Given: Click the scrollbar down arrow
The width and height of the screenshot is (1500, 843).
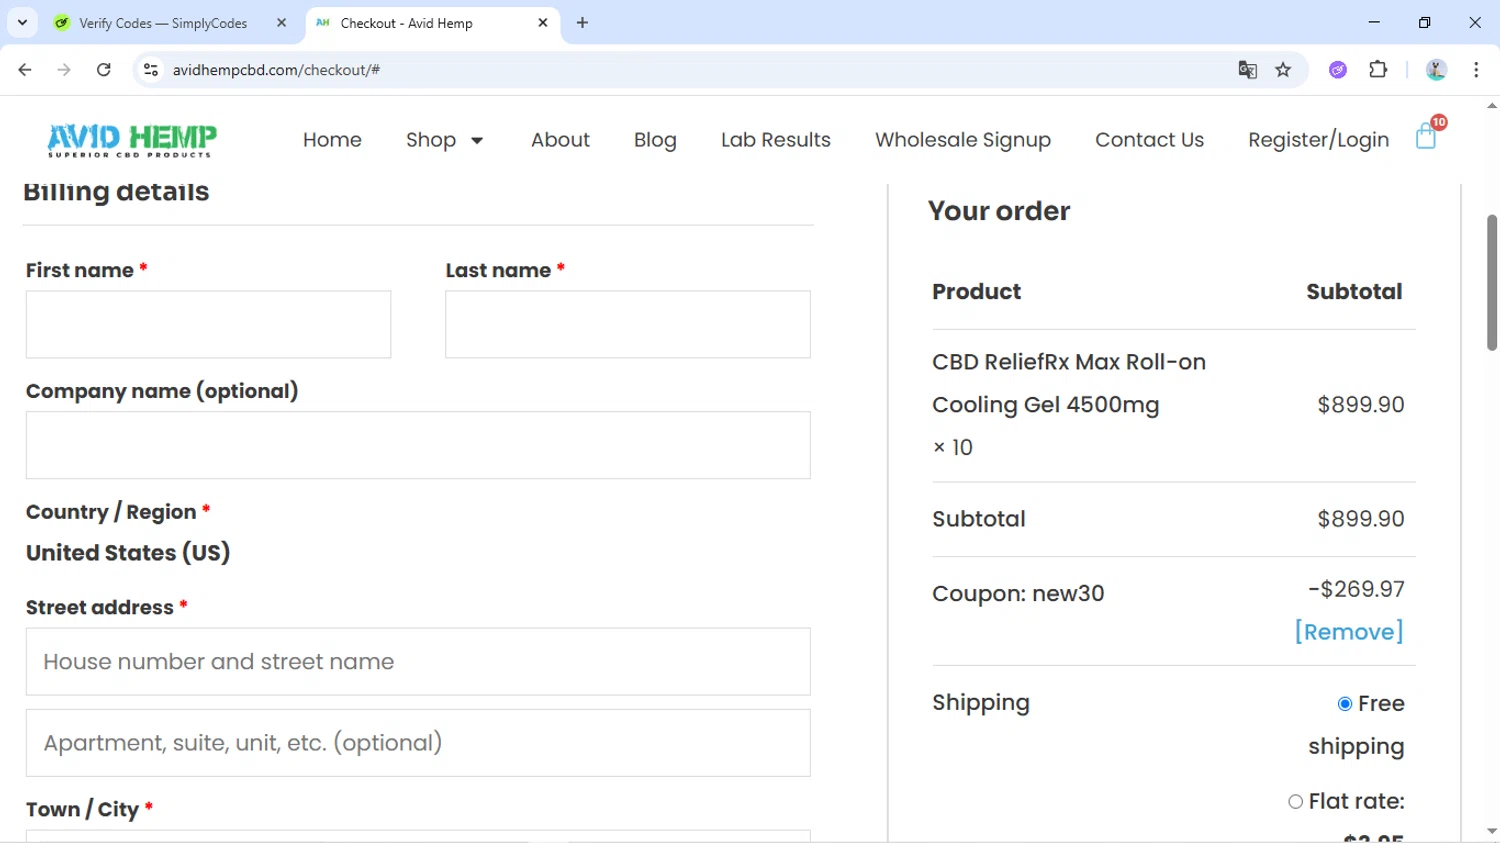Looking at the screenshot, I should click(1491, 831).
